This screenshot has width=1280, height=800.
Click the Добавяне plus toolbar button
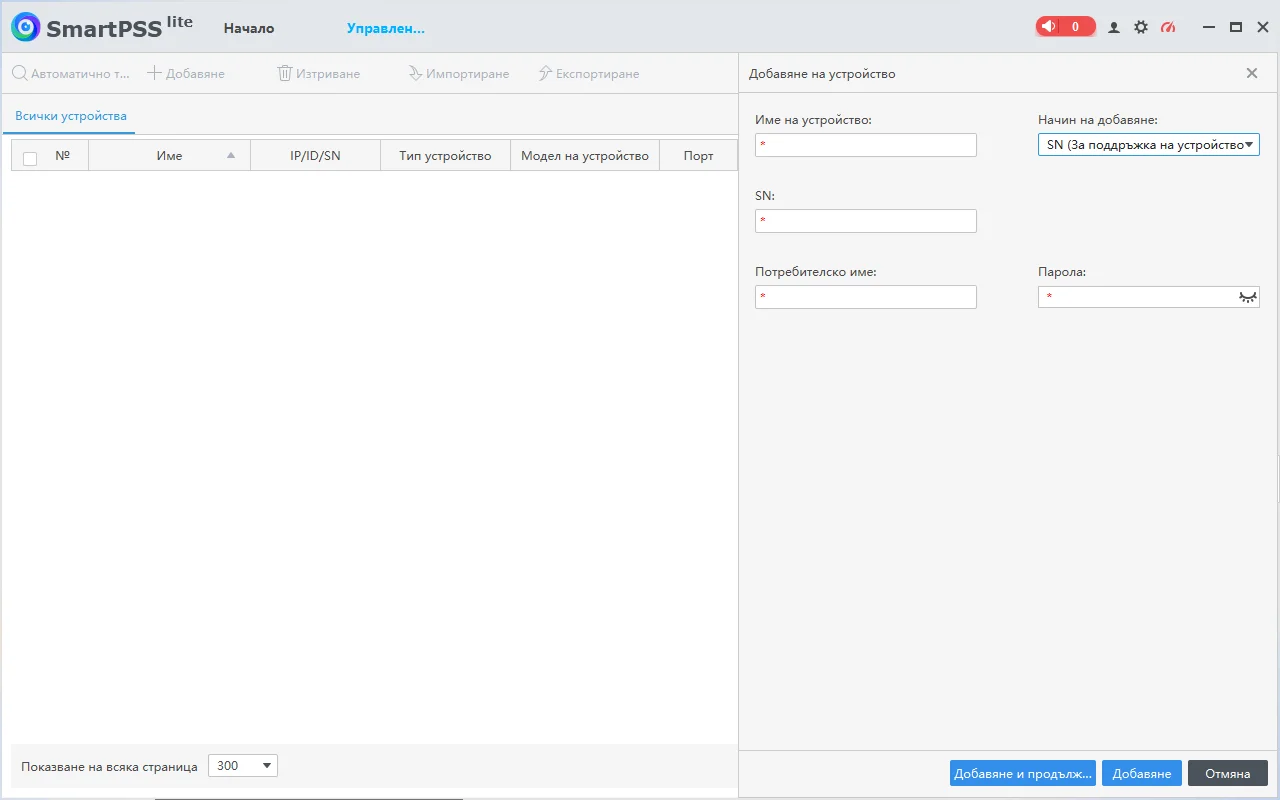[186, 74]
